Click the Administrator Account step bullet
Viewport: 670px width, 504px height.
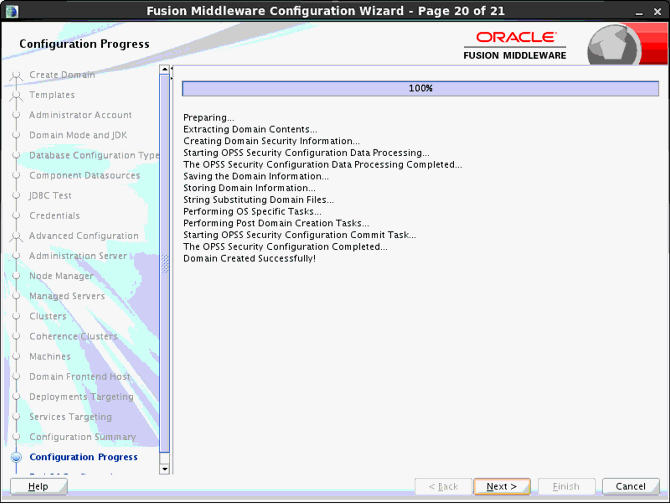pos(16,115)
